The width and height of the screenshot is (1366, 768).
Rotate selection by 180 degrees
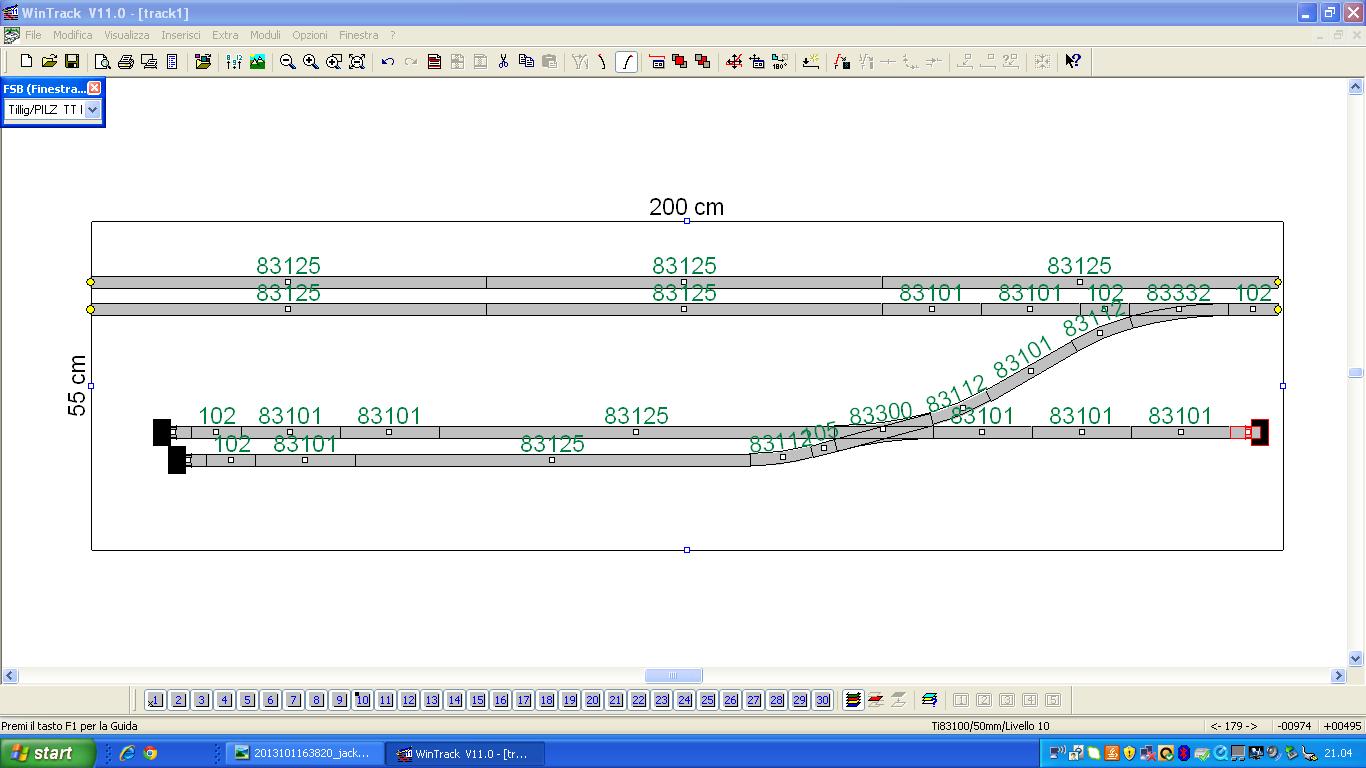pyautogui.click(x=780, y=61)
